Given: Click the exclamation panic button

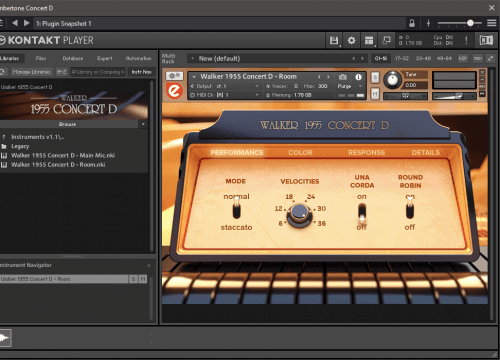Looking at the screenshot, I should tap(466, 40).
